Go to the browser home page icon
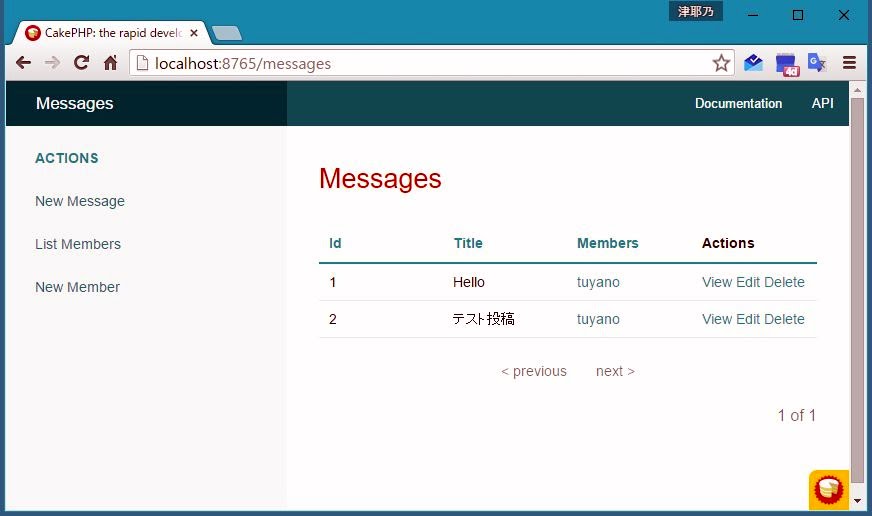Viewport: 872px width, 516px height. click(x=111, y=63)
